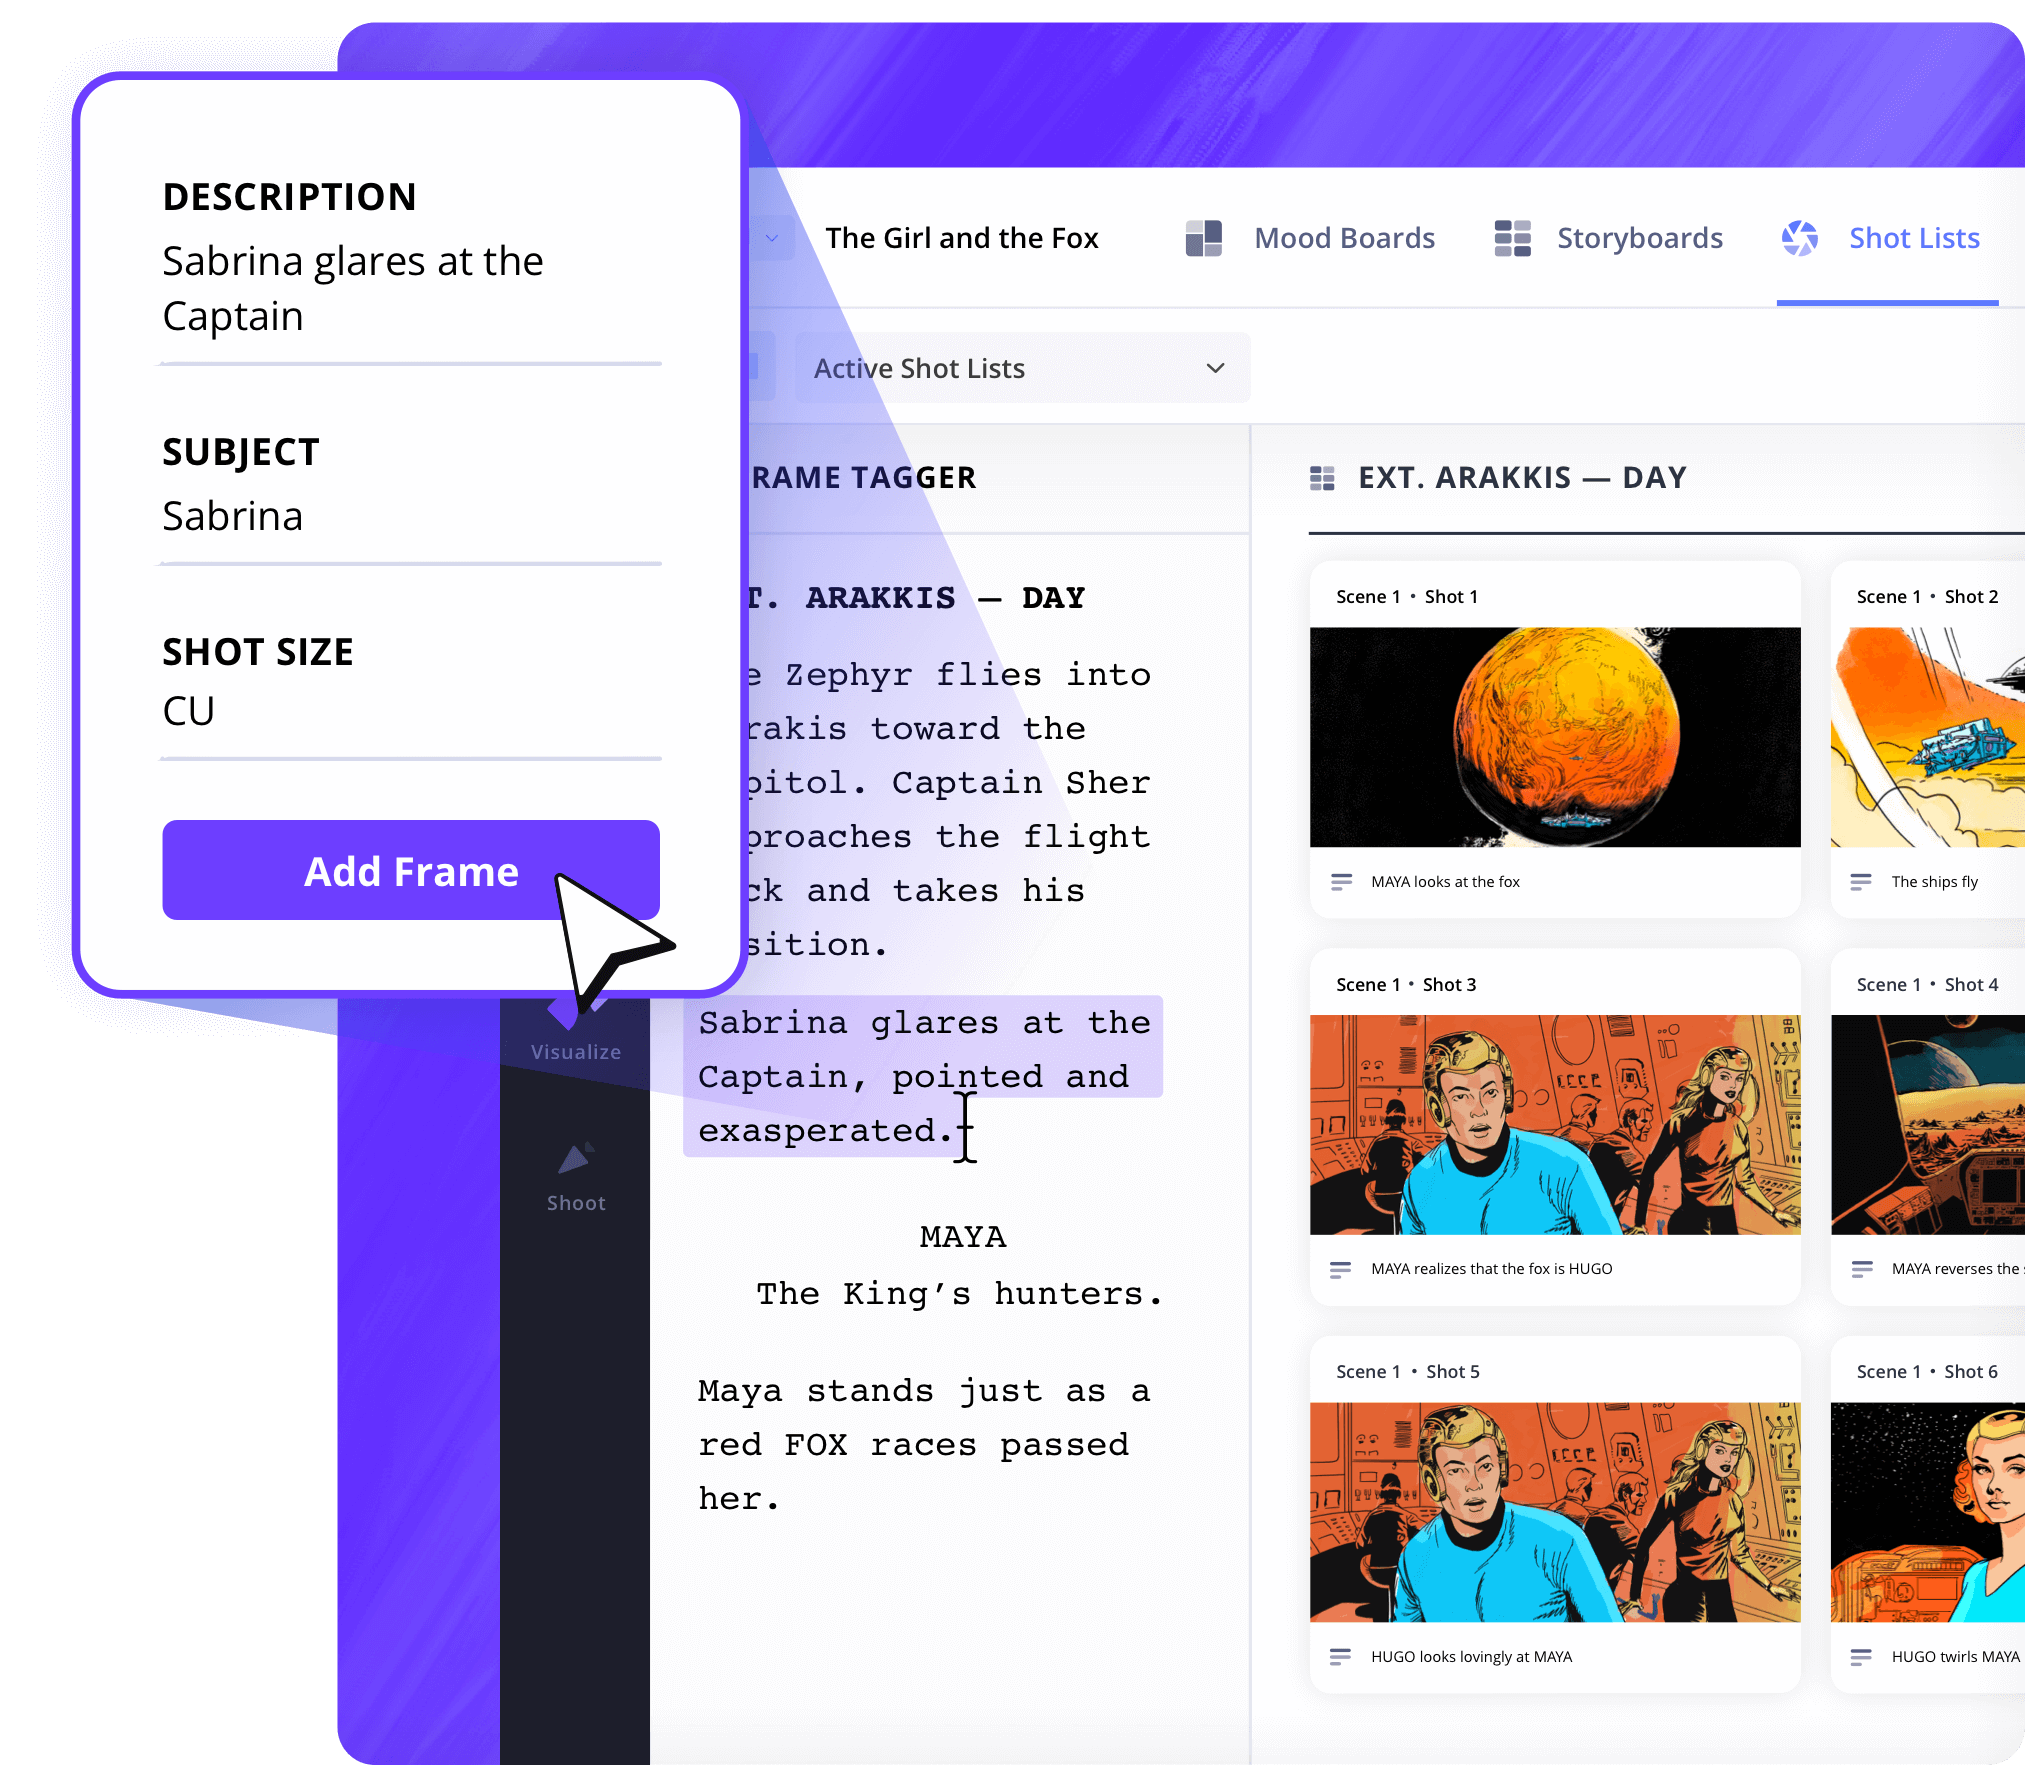2025x1765 pixels.
Task: Click the Scene 1 • Shot 2 label
Action: (x=1927, y=596)
